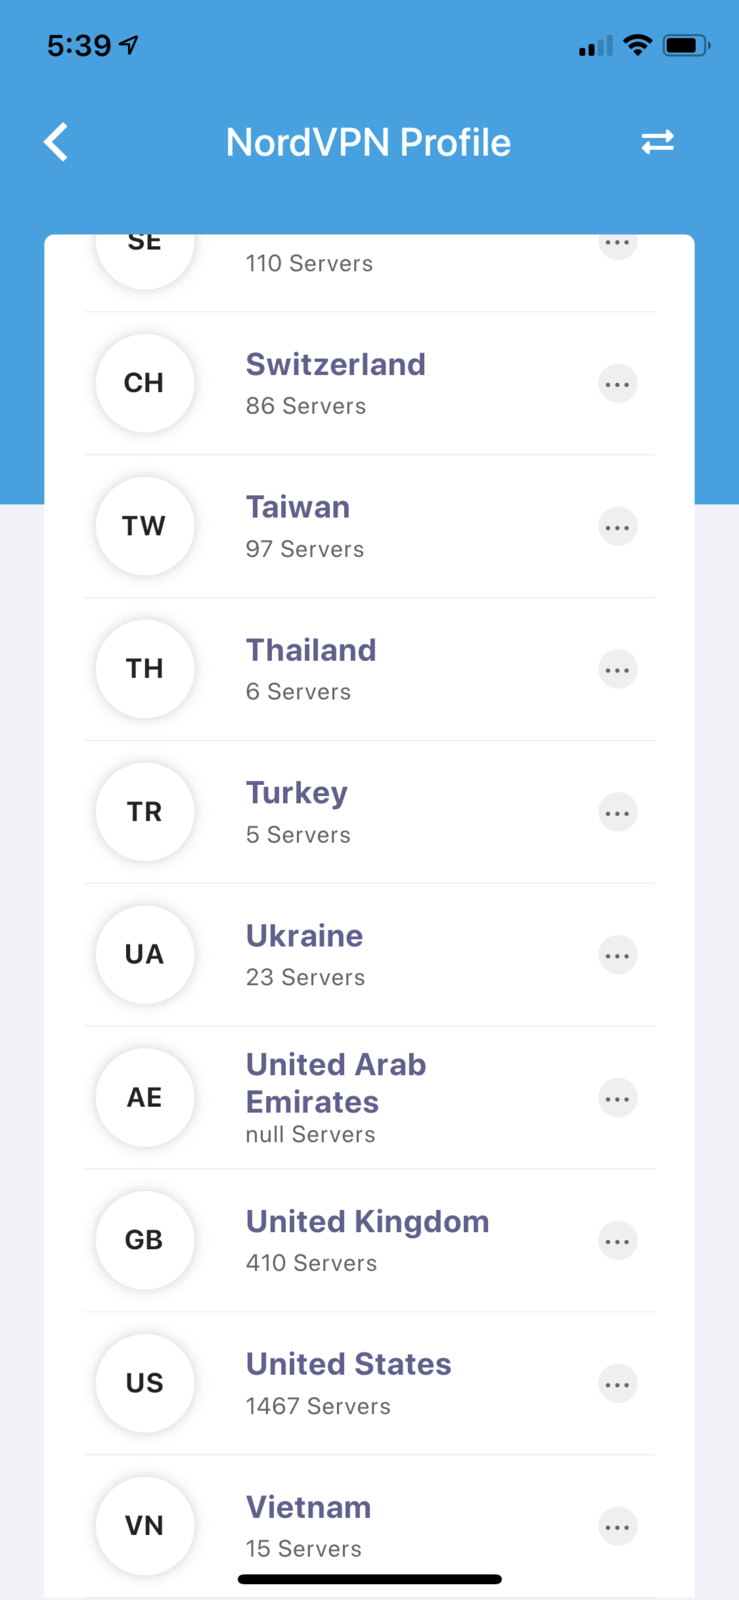This screenshot has width=739, height=1600.
Task: Select Thailand from the server list
Action: 311,651
